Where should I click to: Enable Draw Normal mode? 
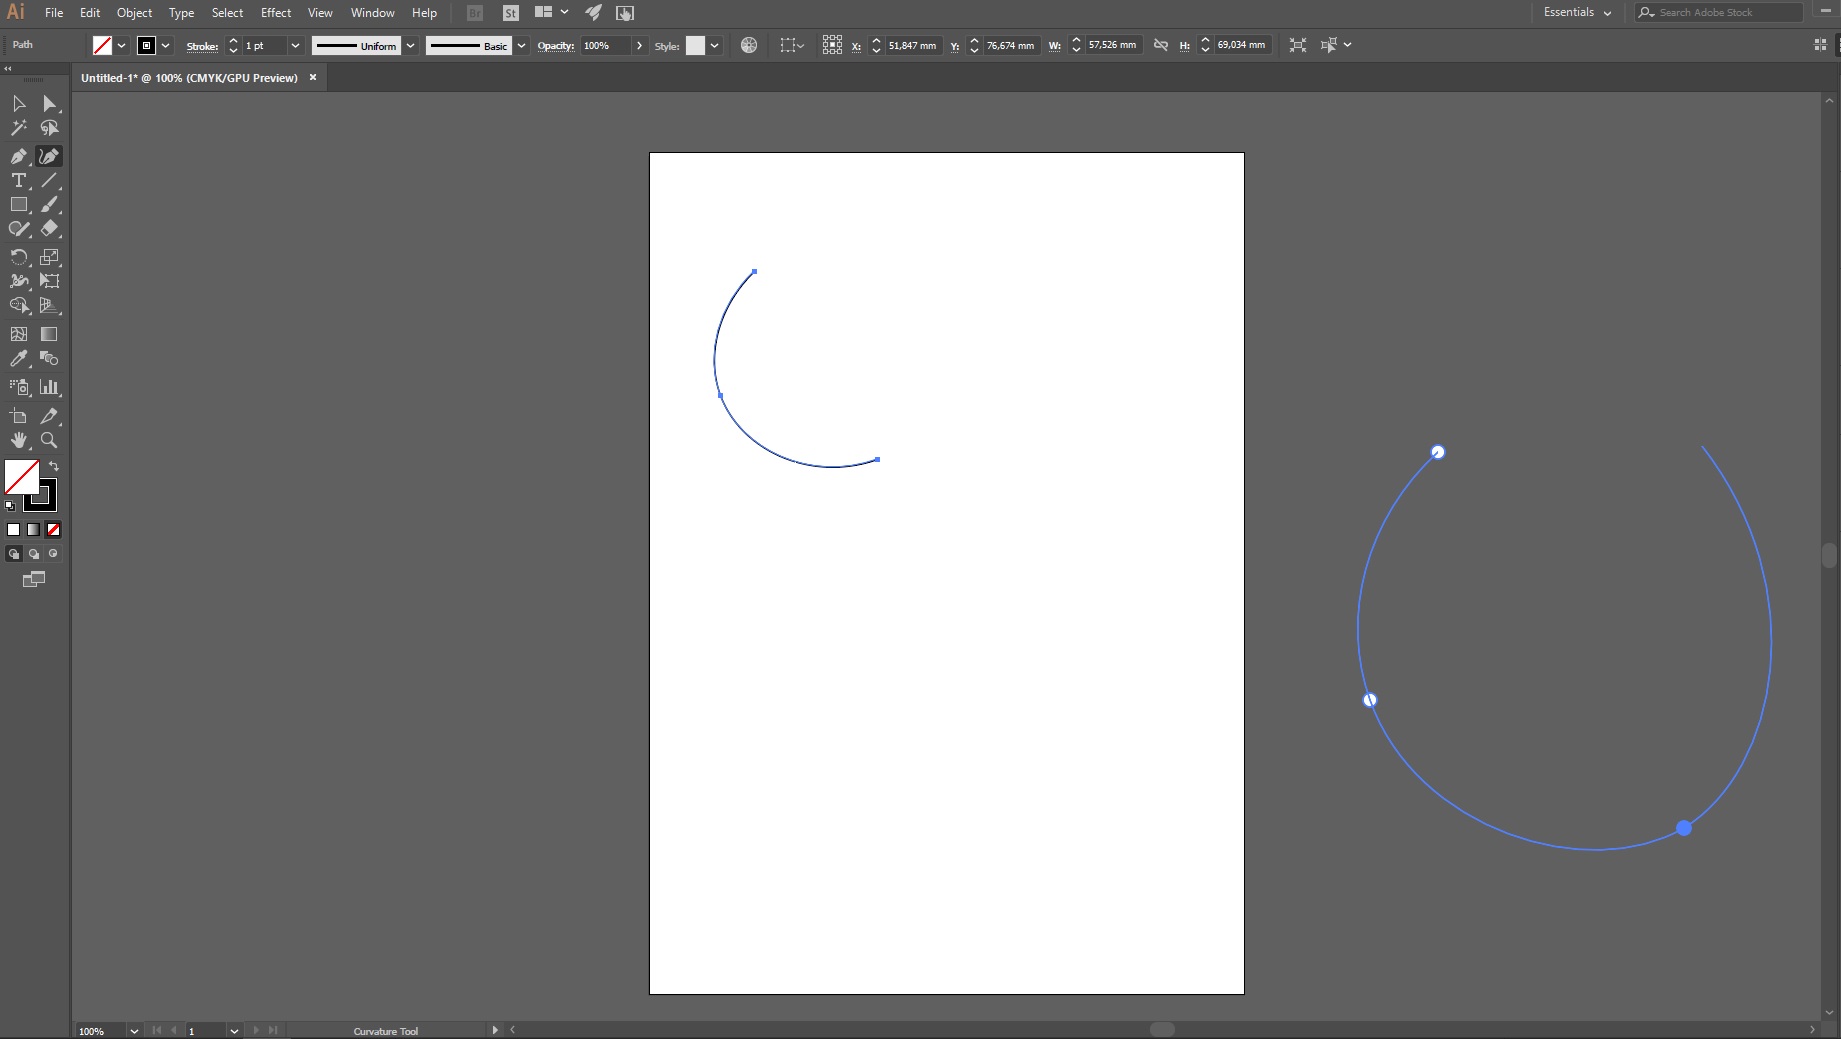pos(14,554)
